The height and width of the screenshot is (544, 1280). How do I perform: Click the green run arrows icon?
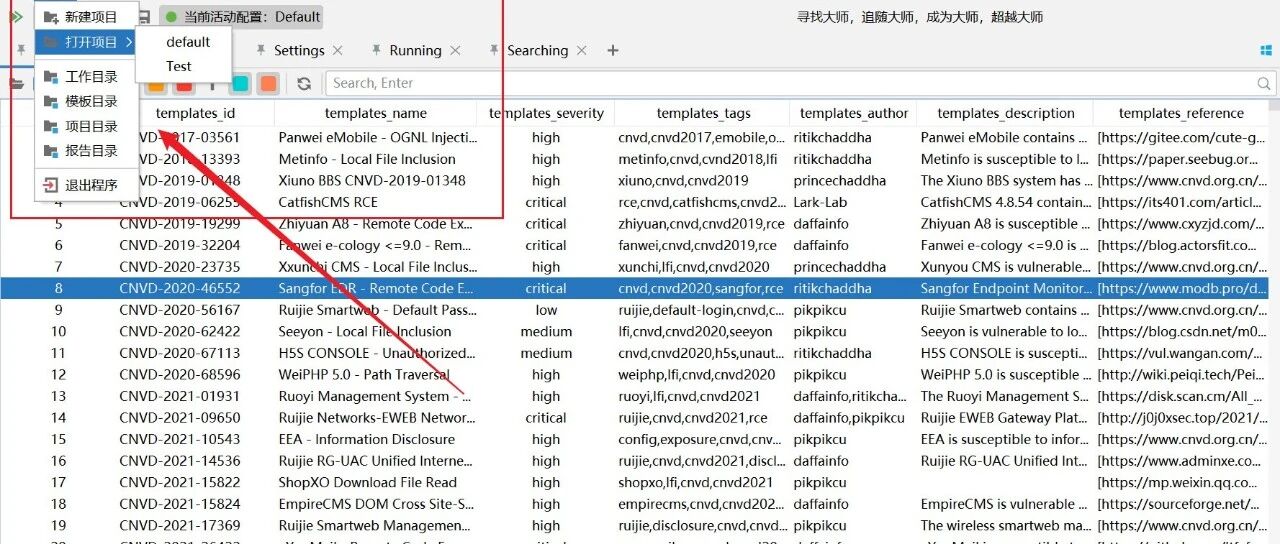tap(16, 17)
